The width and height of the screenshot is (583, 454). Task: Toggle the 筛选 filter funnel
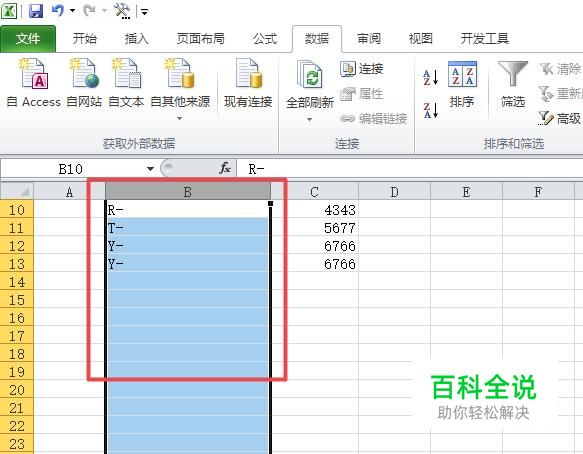[x=513, y=84]
